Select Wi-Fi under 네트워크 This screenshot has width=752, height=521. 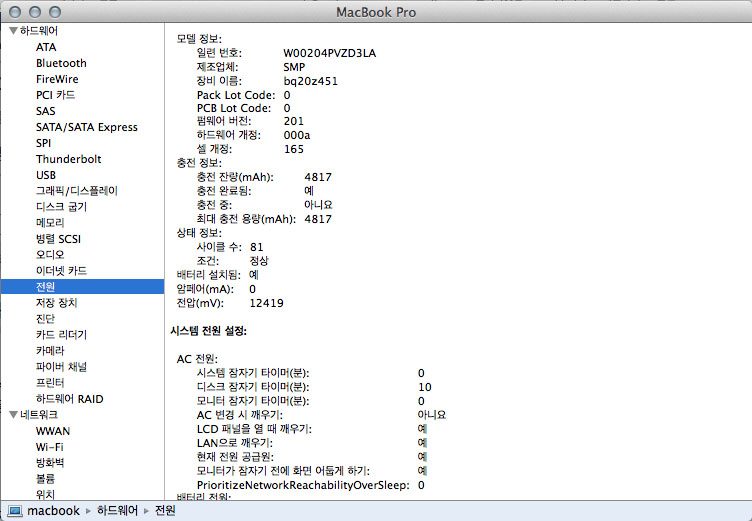click(49, 447)
